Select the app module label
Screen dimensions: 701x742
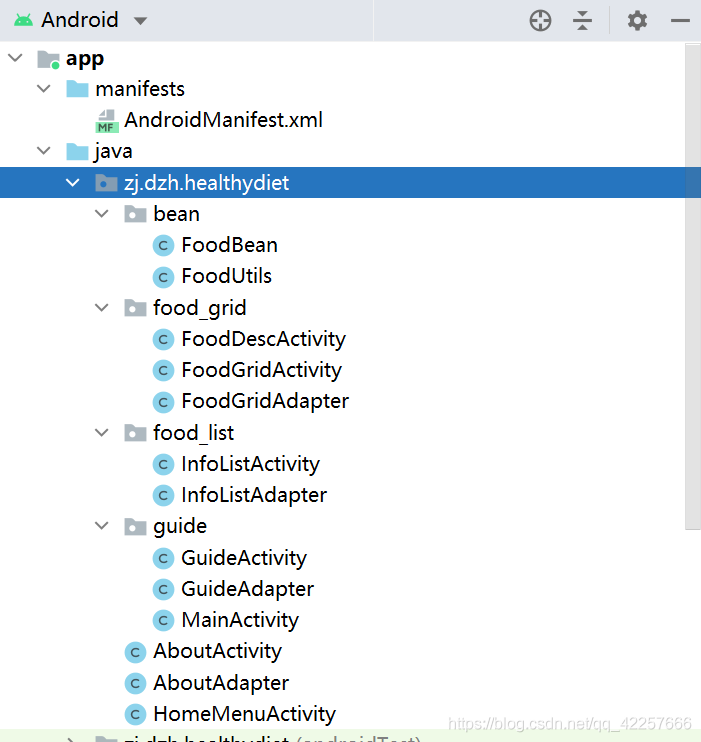tap(85, 60)
